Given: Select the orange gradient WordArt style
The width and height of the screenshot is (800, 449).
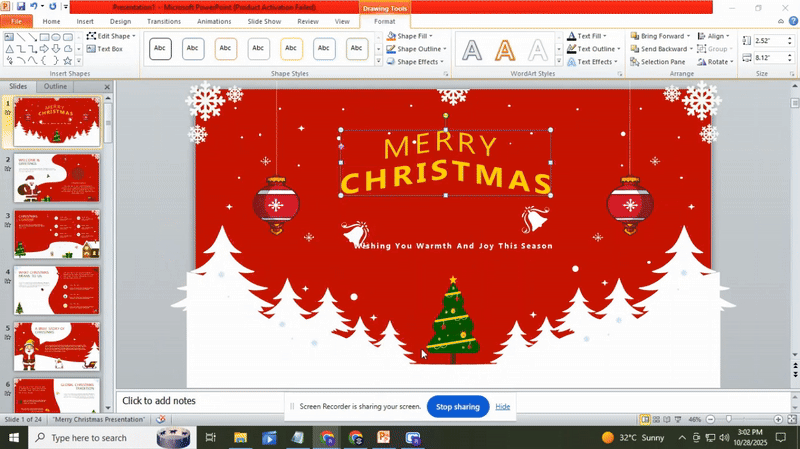Looking at the screenshot, I should tap(505, 49).
